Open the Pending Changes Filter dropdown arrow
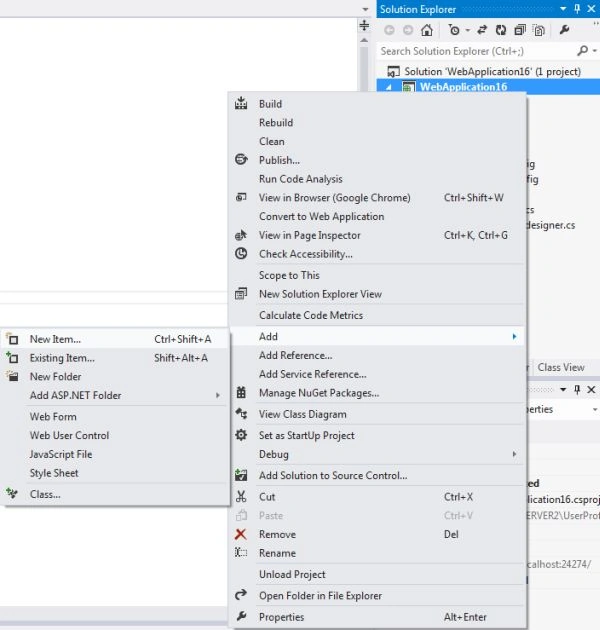Screen dimensions: 600x630 coord(467,31)
